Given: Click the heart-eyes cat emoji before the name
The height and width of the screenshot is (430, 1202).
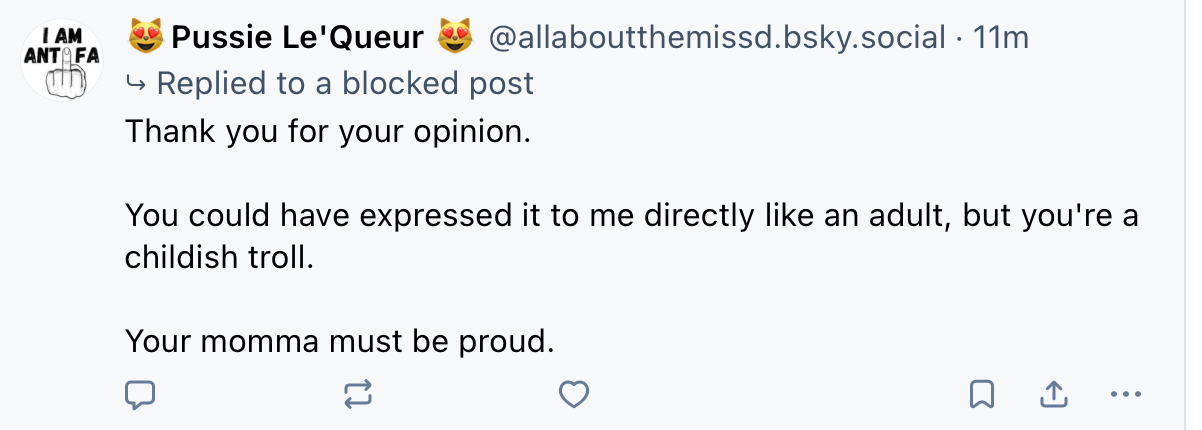Looking at the screenshot, I should tap(145, 39).
